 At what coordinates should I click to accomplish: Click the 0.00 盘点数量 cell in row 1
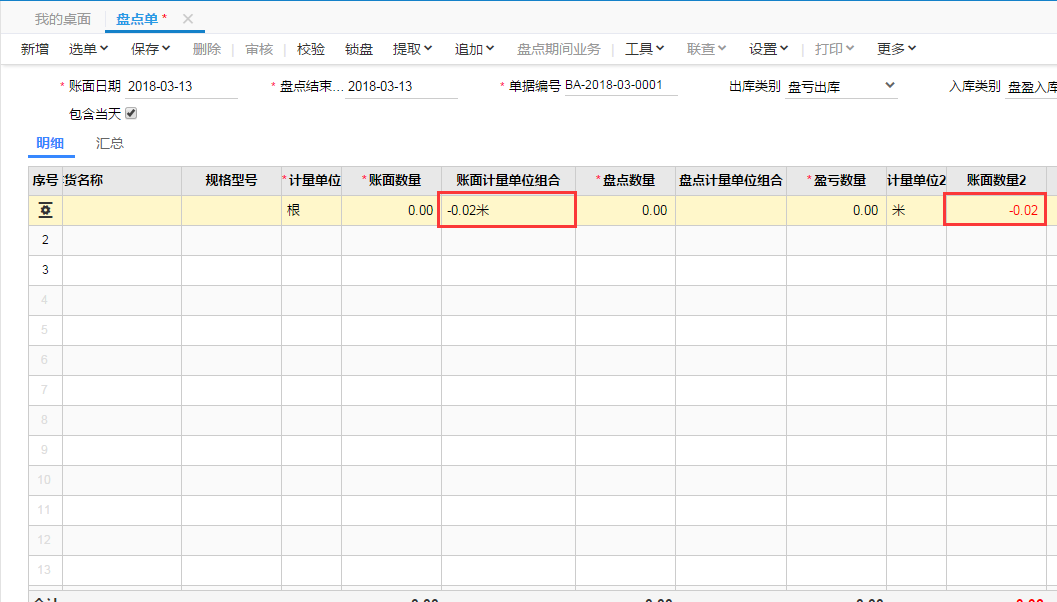click(x=626, y=210)
